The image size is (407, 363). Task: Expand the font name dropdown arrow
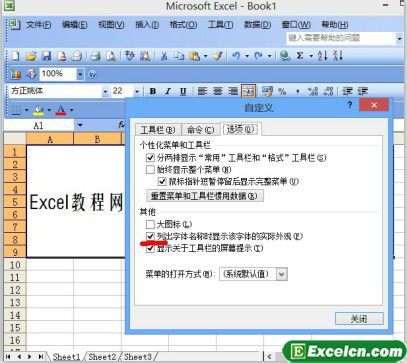(105, 91)
